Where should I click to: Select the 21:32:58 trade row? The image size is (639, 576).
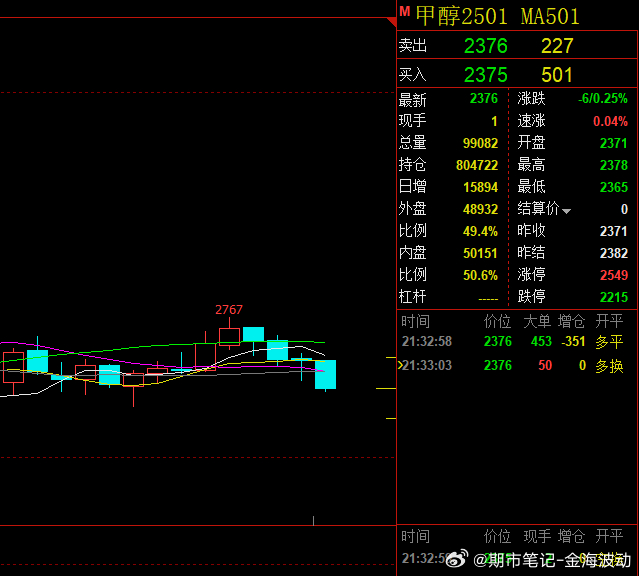point(515,342)
